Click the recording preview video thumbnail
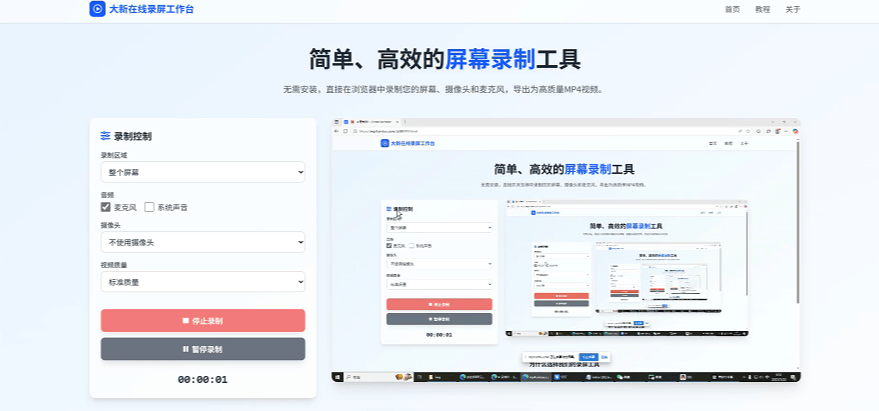Viewport: 879px width, 411px height. 566,250
